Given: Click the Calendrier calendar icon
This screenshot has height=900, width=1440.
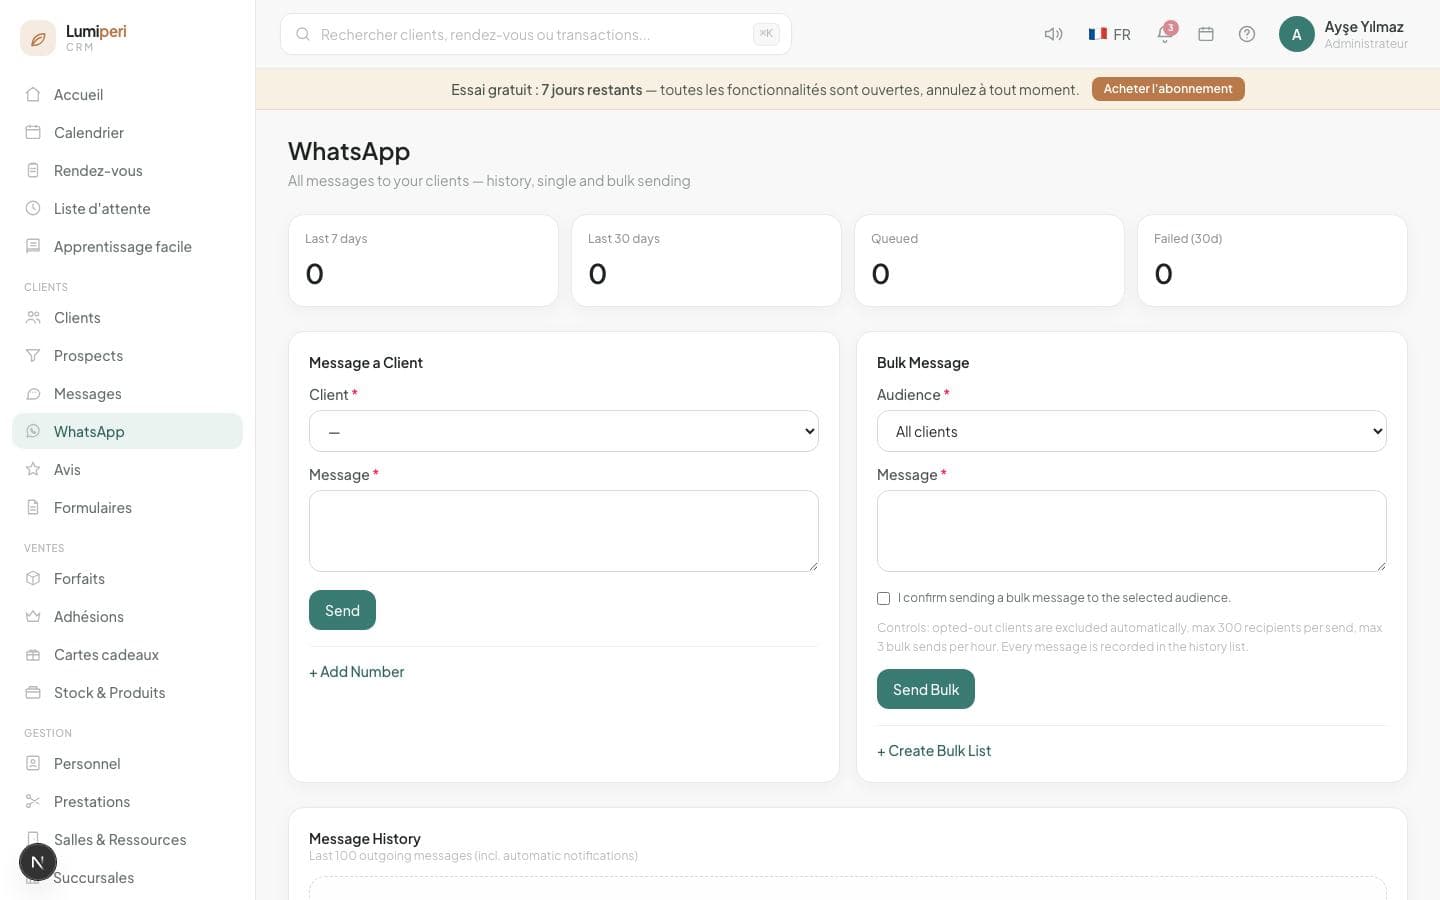Looking at the screenshot, I should (33, 132).
